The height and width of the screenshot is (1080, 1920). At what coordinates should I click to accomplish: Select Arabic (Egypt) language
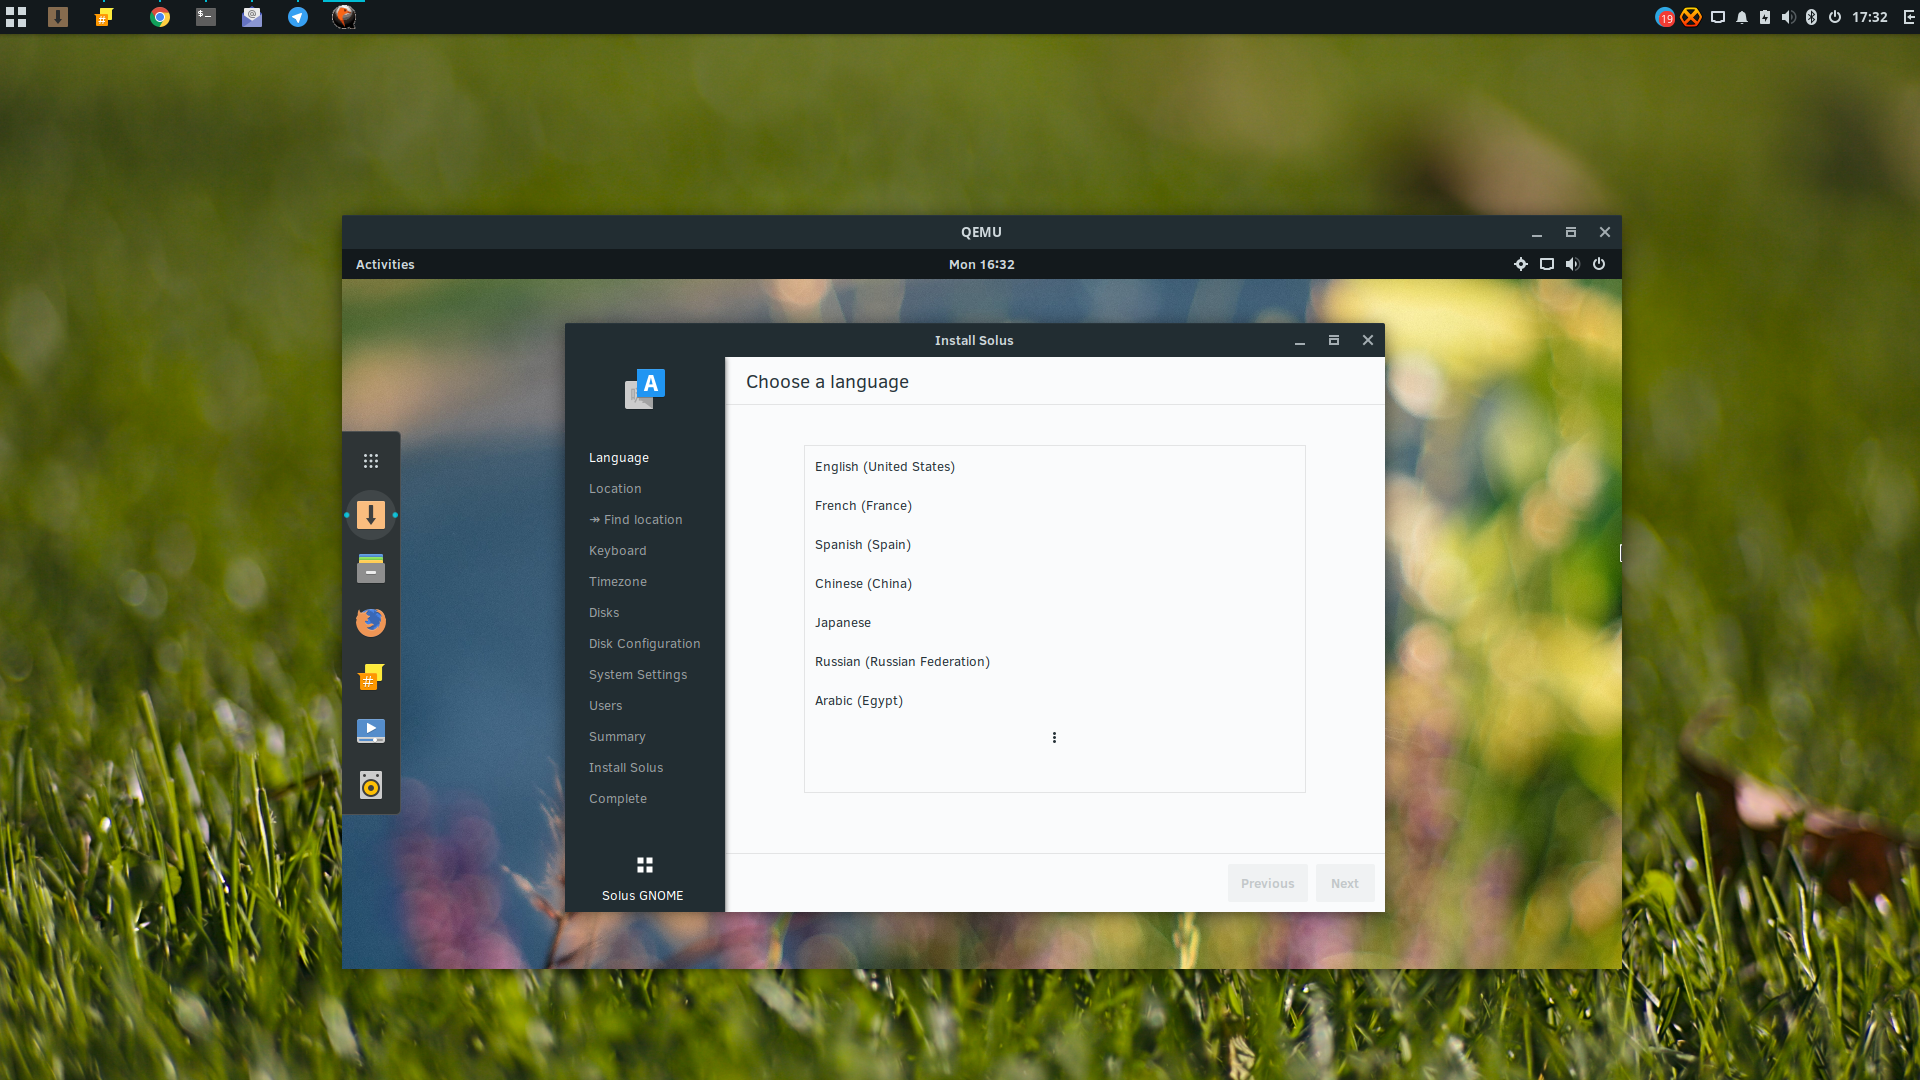click(1055, 701)
